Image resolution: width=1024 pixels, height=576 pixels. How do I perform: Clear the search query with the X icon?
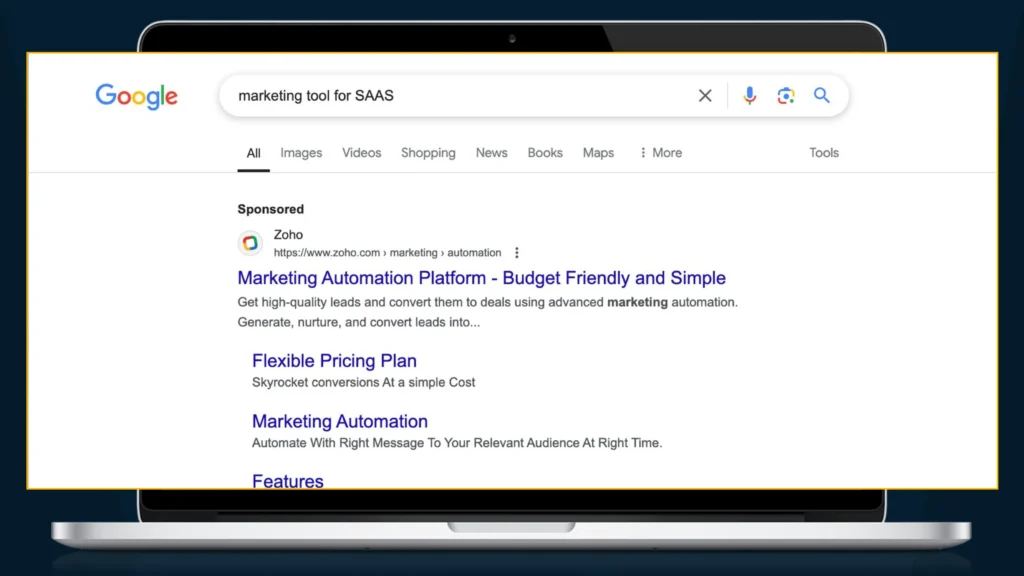coord(705,95)
